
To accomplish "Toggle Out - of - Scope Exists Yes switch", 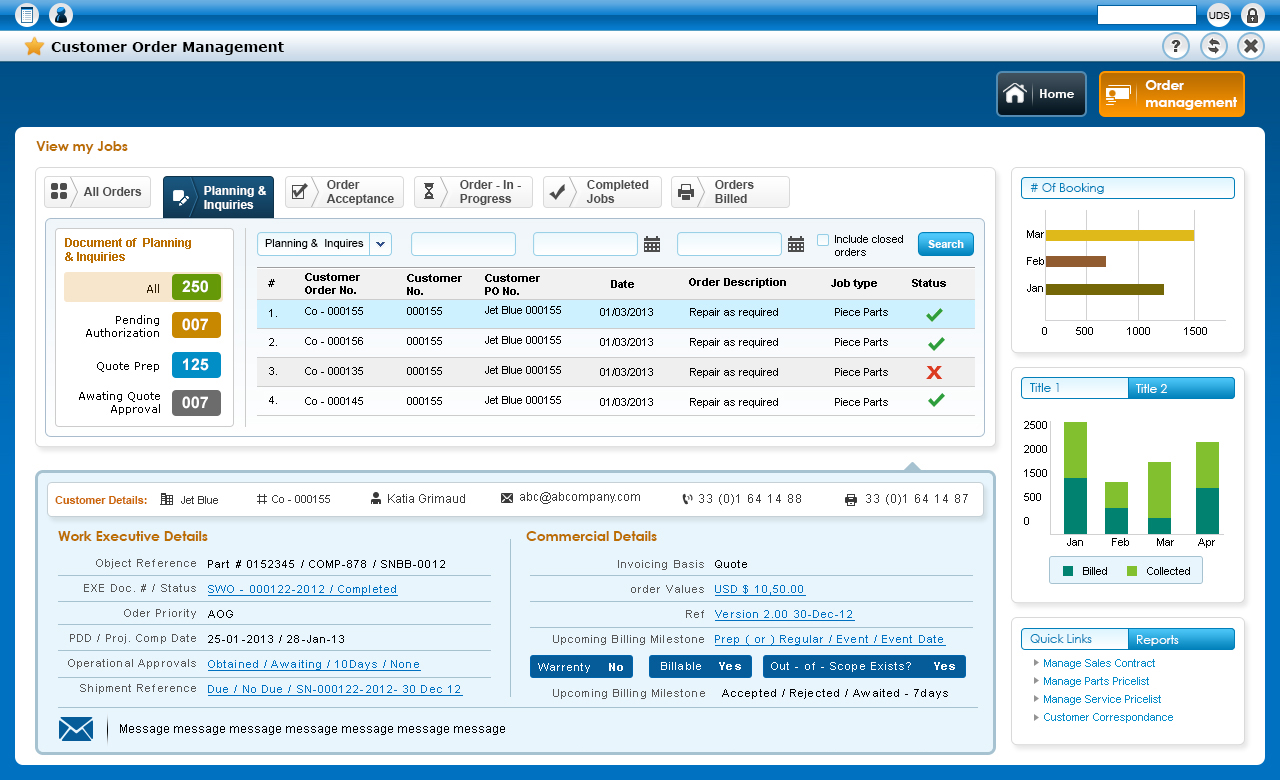I will 865,667.
